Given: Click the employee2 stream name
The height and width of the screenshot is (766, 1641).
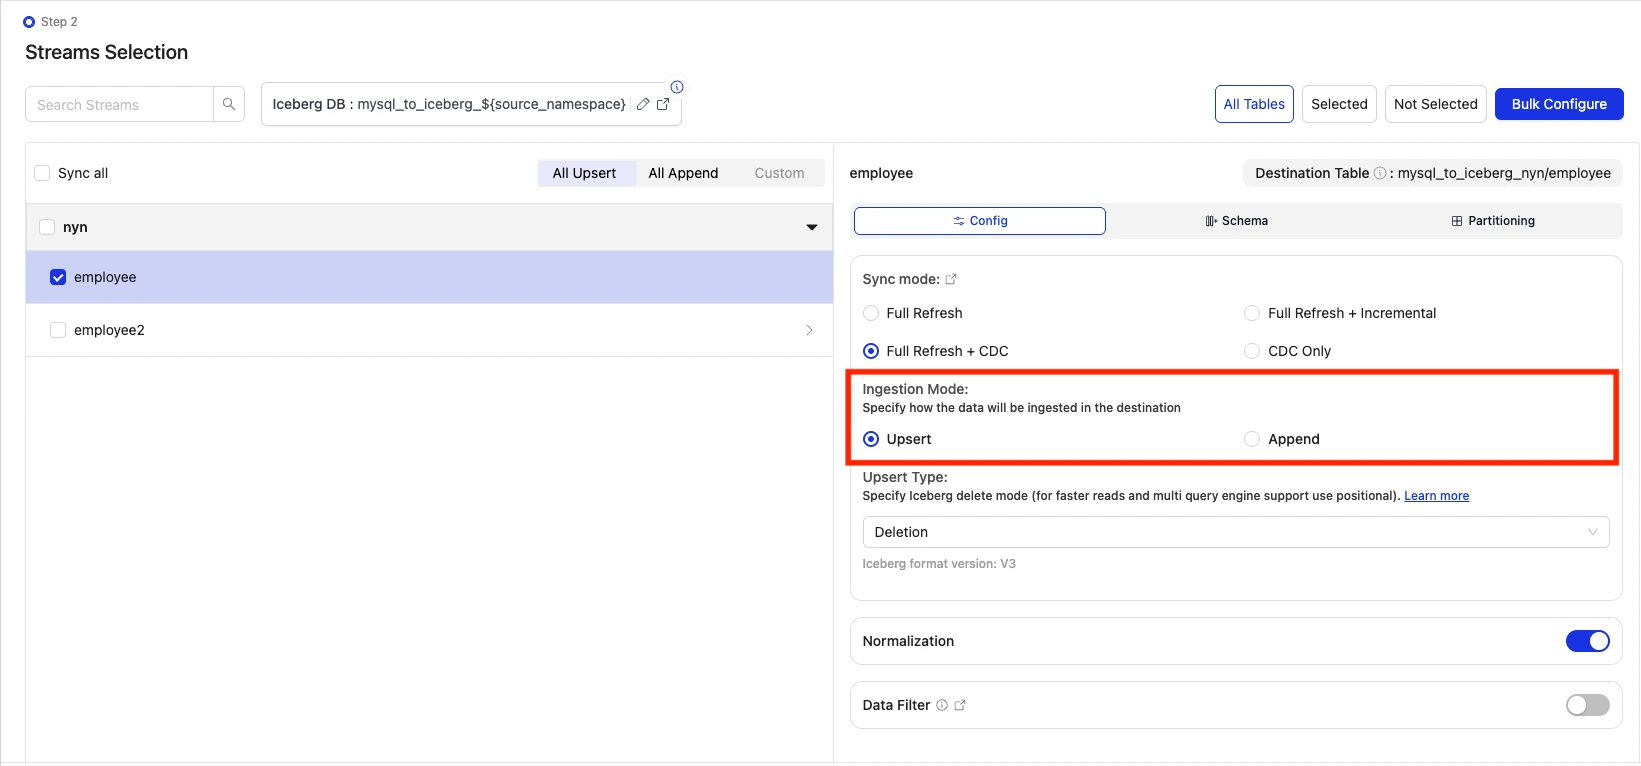Looking at the screenshot, I should 109,330.
